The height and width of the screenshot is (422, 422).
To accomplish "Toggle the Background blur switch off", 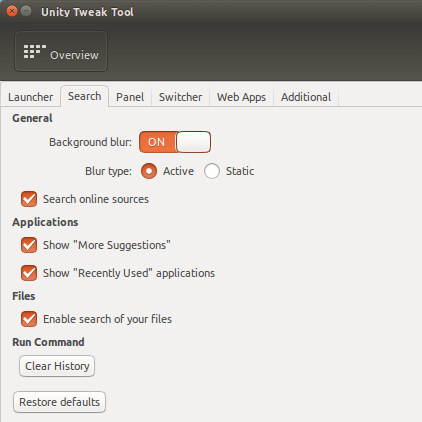I will (x=175, y=142).
